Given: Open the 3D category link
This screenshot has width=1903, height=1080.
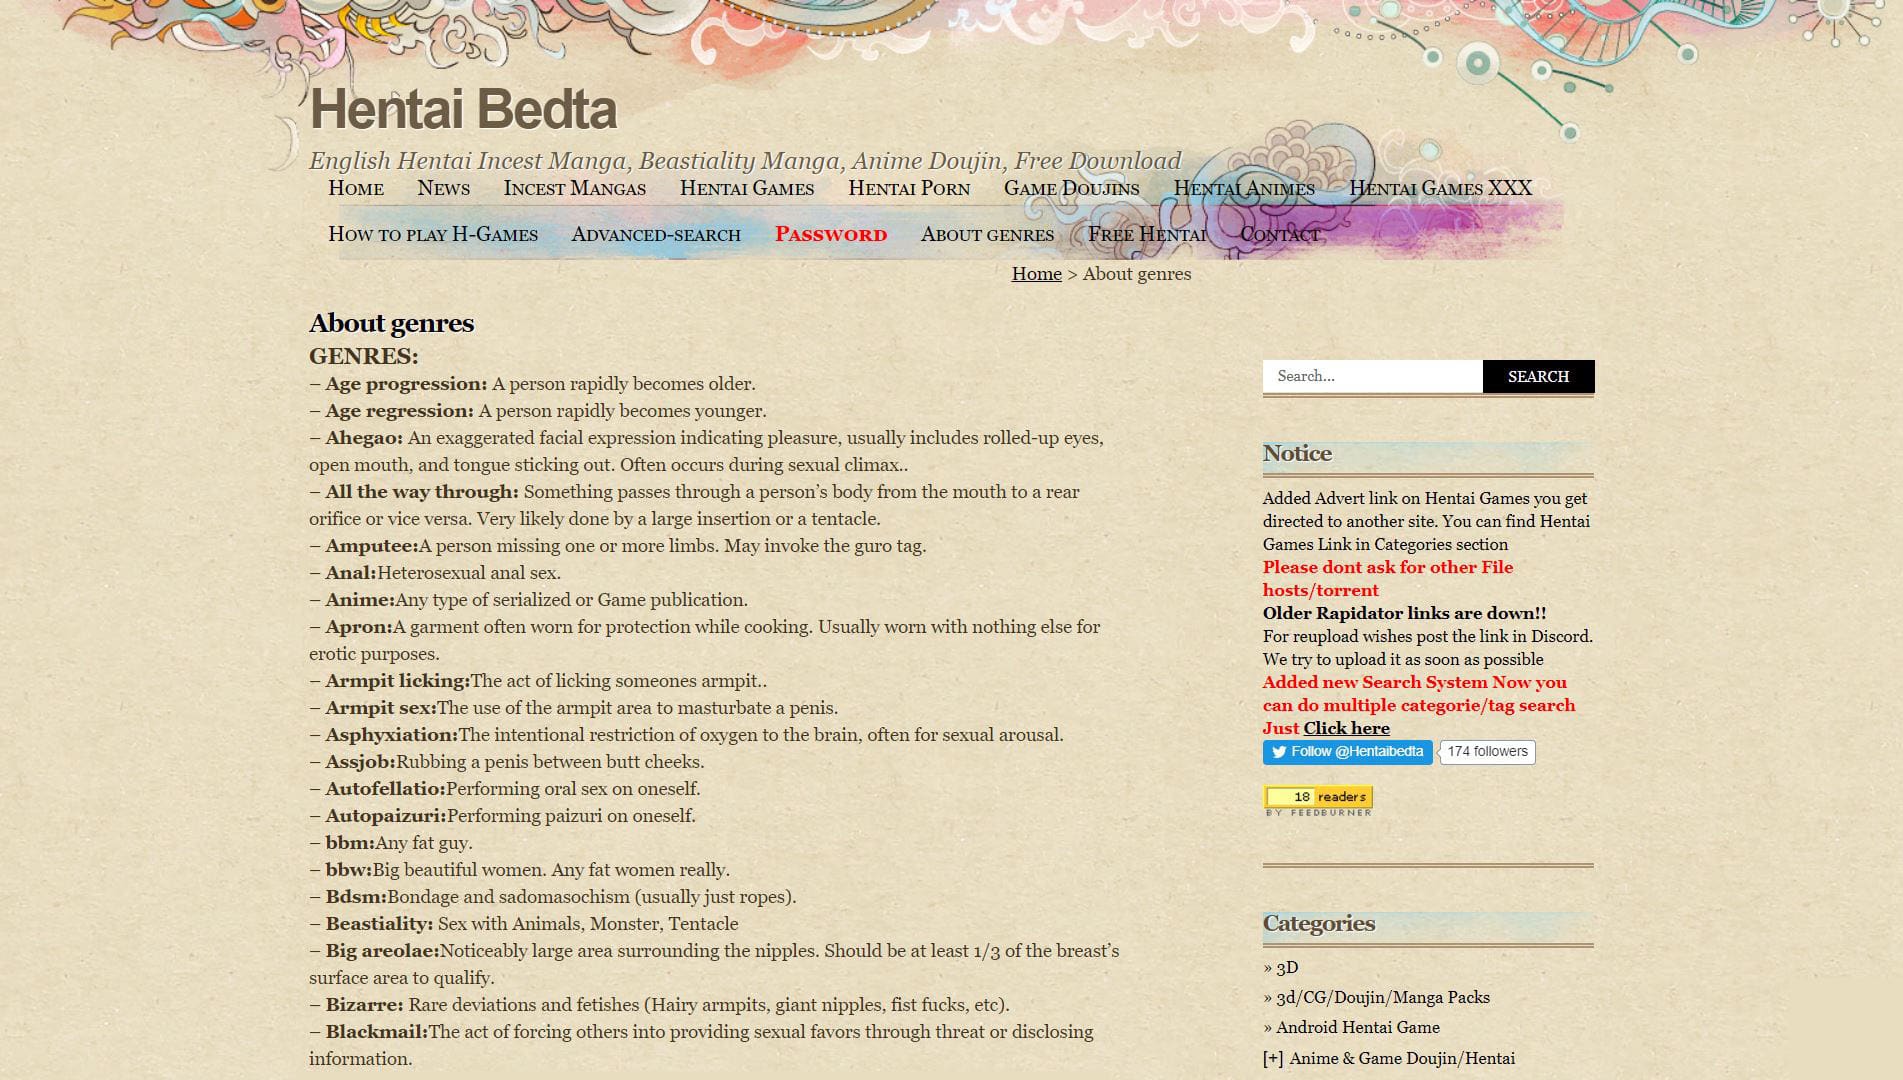Looking at the screenshot, I should click(1287, 967).
